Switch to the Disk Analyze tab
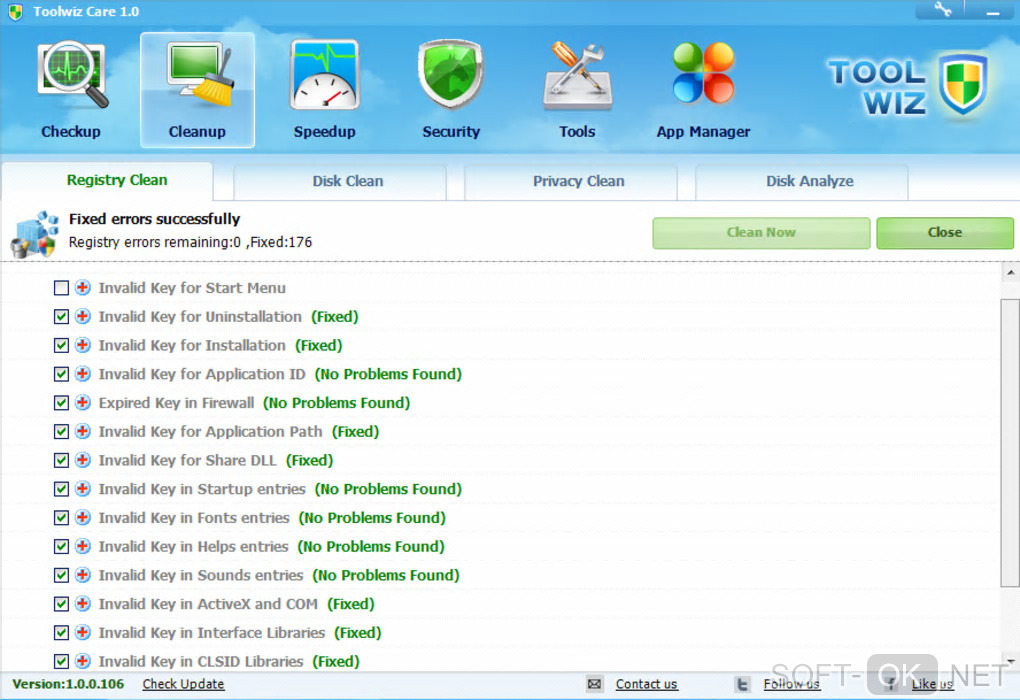This screenshot has height=700, width=1020. pyautogui.click(x=802, y=182)
